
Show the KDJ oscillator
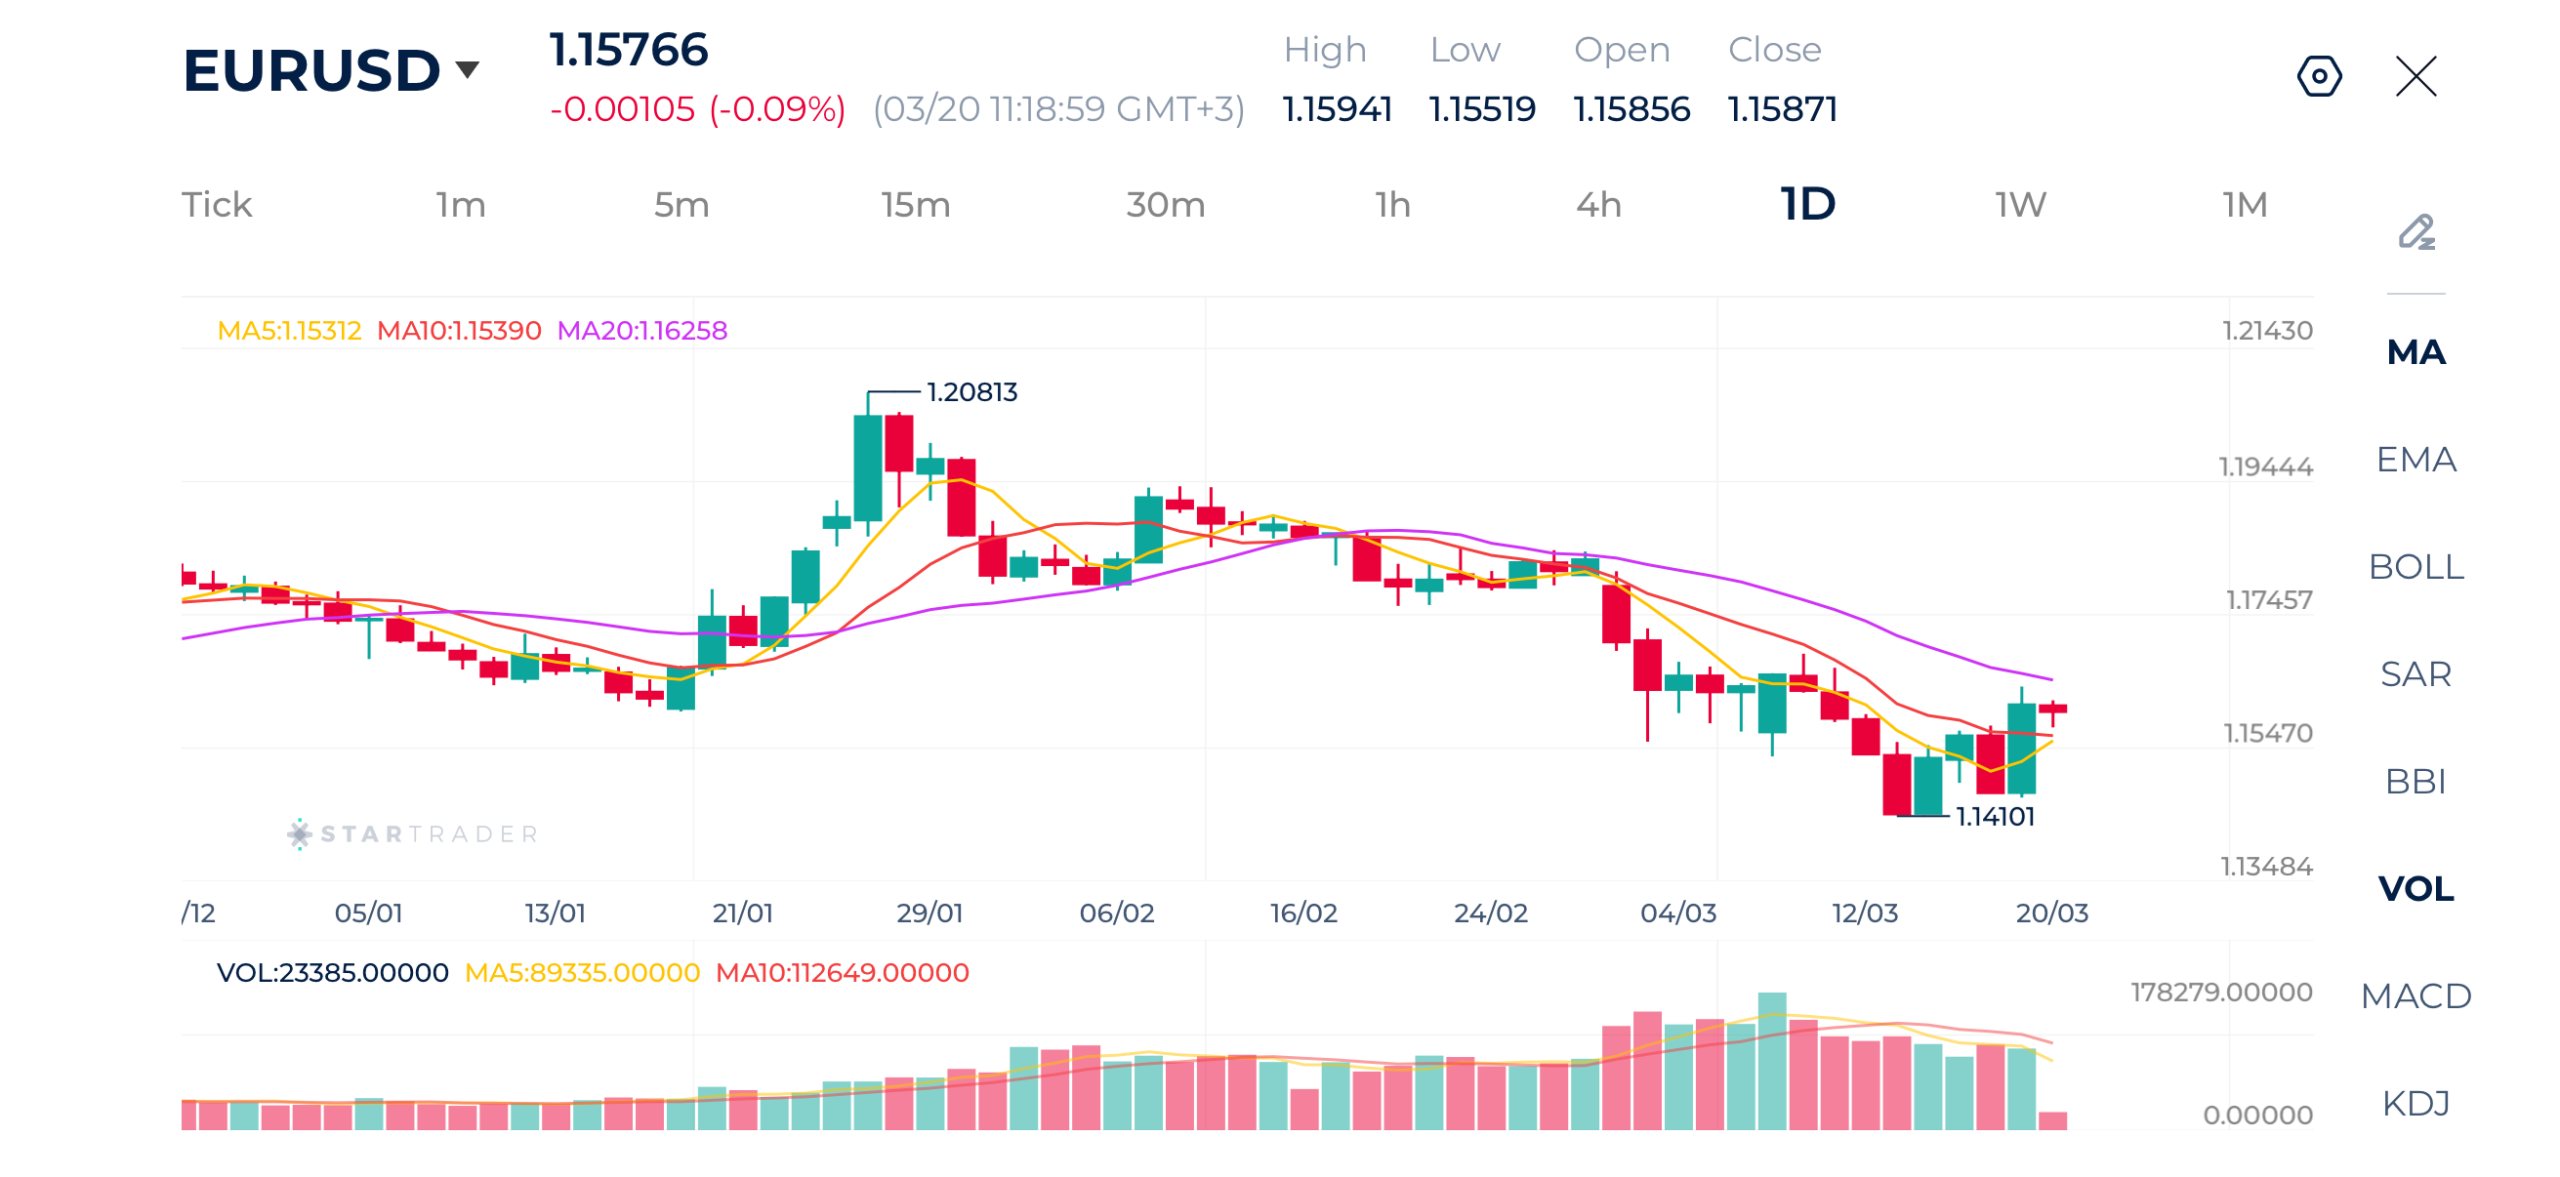pos(2418,1104)
